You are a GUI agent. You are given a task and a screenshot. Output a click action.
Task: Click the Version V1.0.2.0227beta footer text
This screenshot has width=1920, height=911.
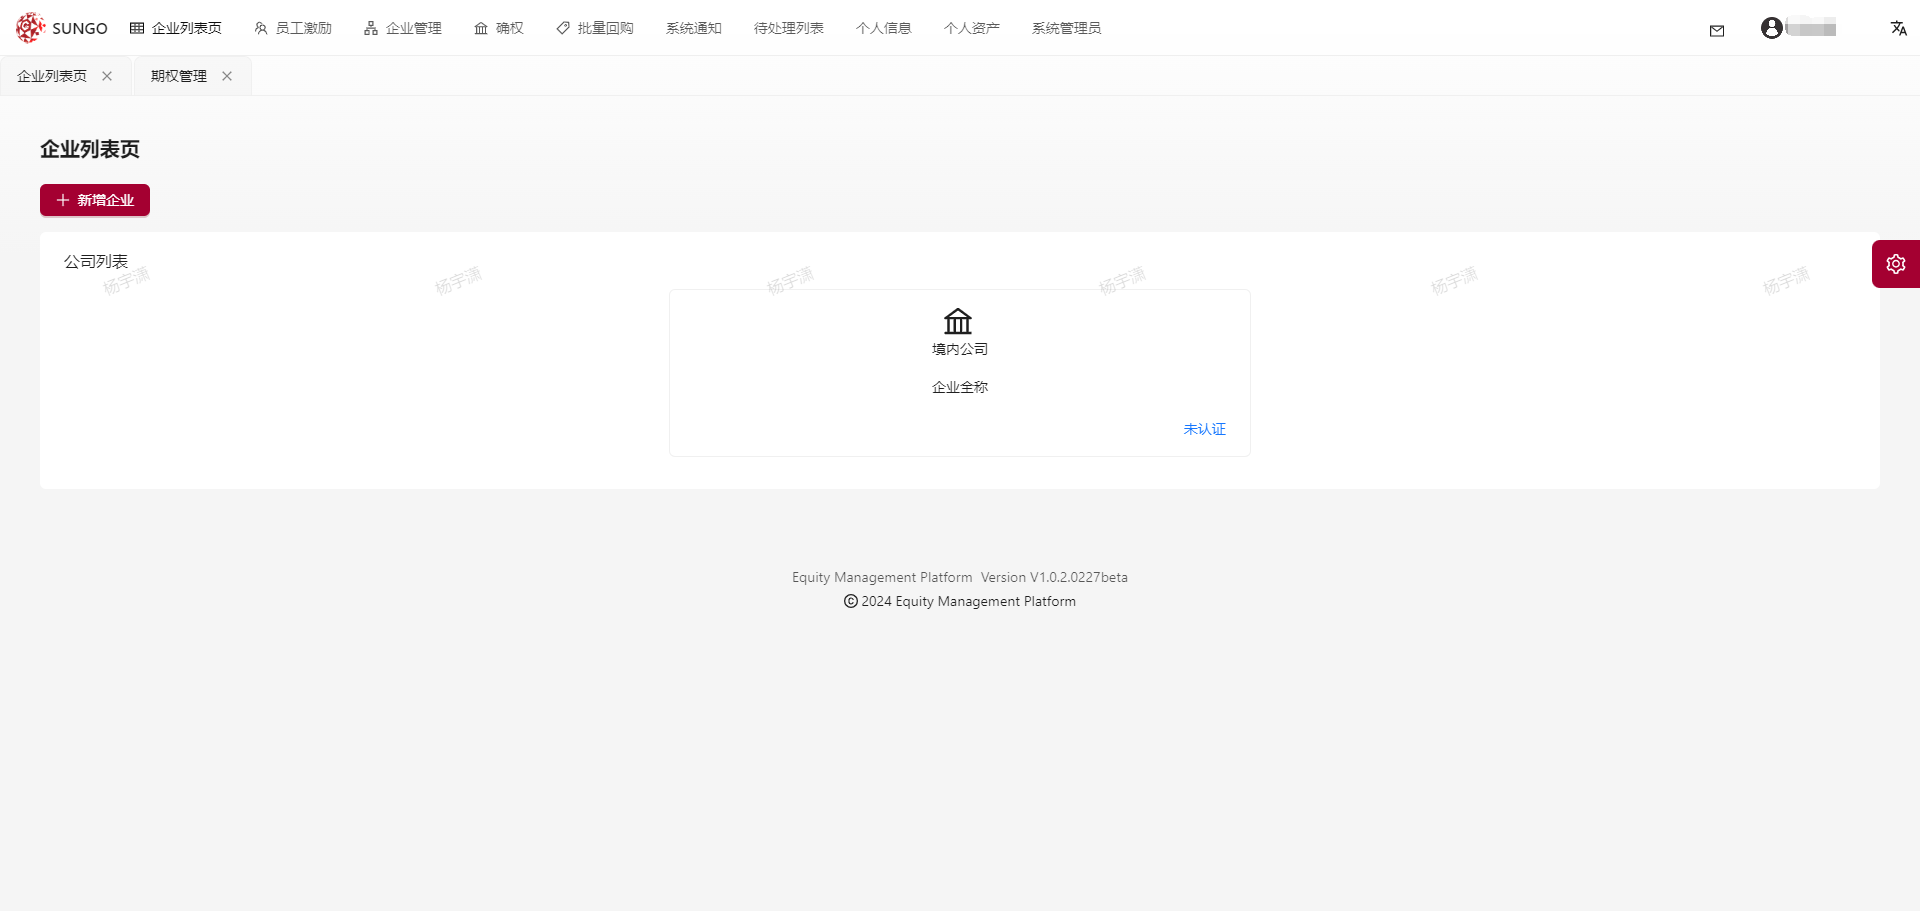[1054, 577]
